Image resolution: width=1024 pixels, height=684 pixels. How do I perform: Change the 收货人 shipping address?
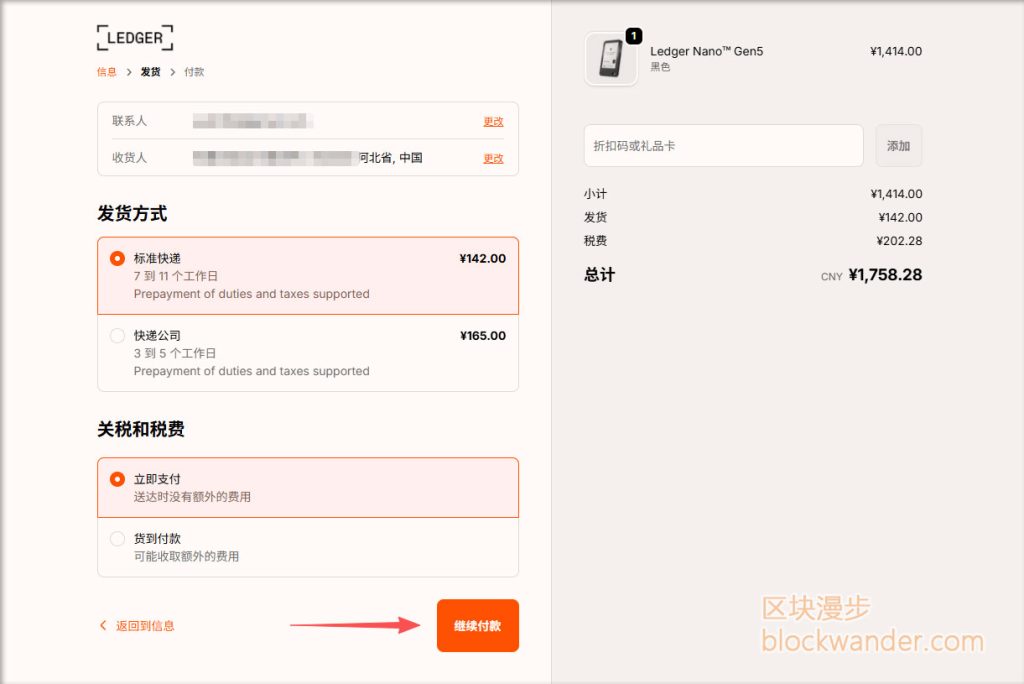493,158
